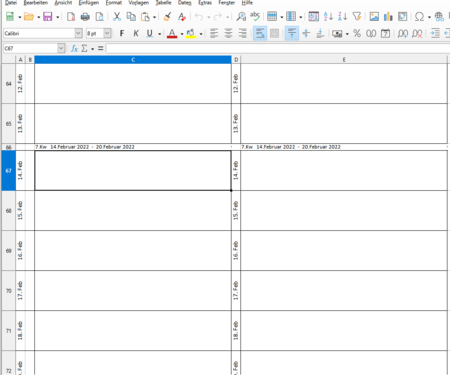The width and height of the screenshot is (450, 375).
Task: Apply Percent number format
Action: pos(357,33)
